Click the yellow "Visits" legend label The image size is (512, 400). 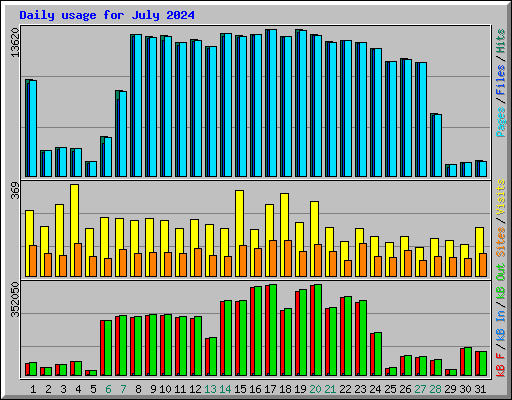click(x=501, y=197)
